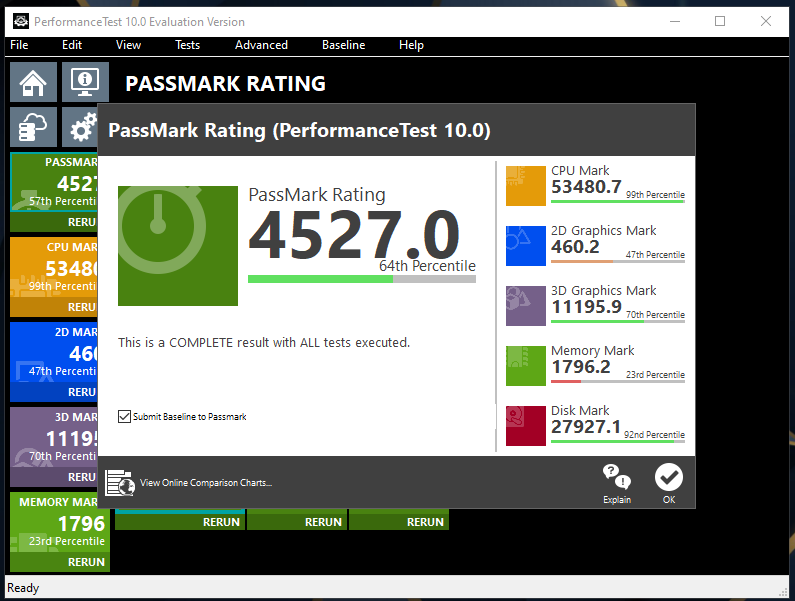Click the Explain question mark icon
795x601 pixels.
coord(617,477)
